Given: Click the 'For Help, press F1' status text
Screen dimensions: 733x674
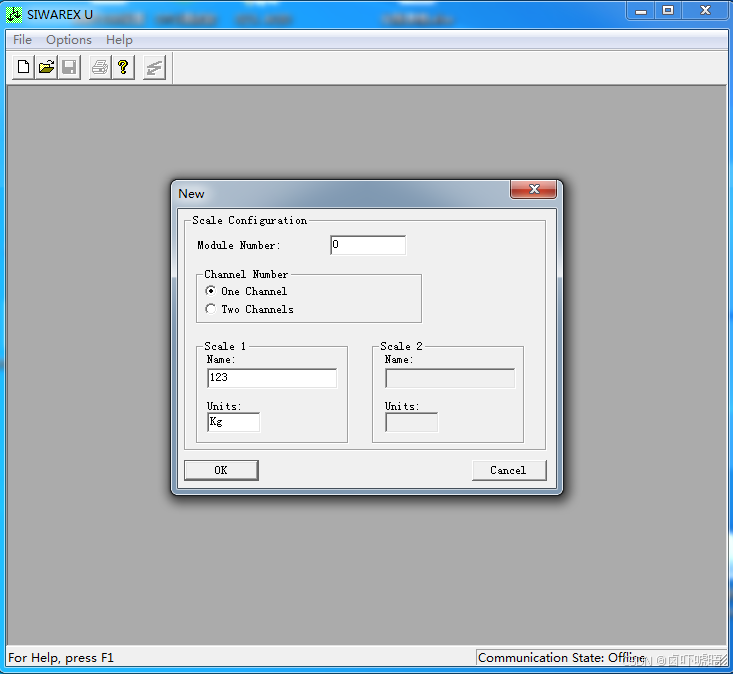Looking at the screenshot, I should coord(61,658).
